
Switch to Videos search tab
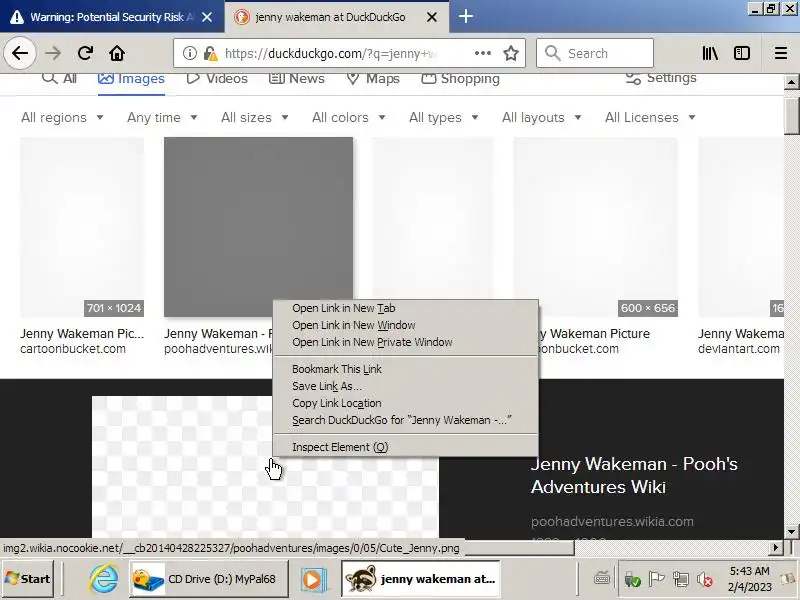click(217, 79)
